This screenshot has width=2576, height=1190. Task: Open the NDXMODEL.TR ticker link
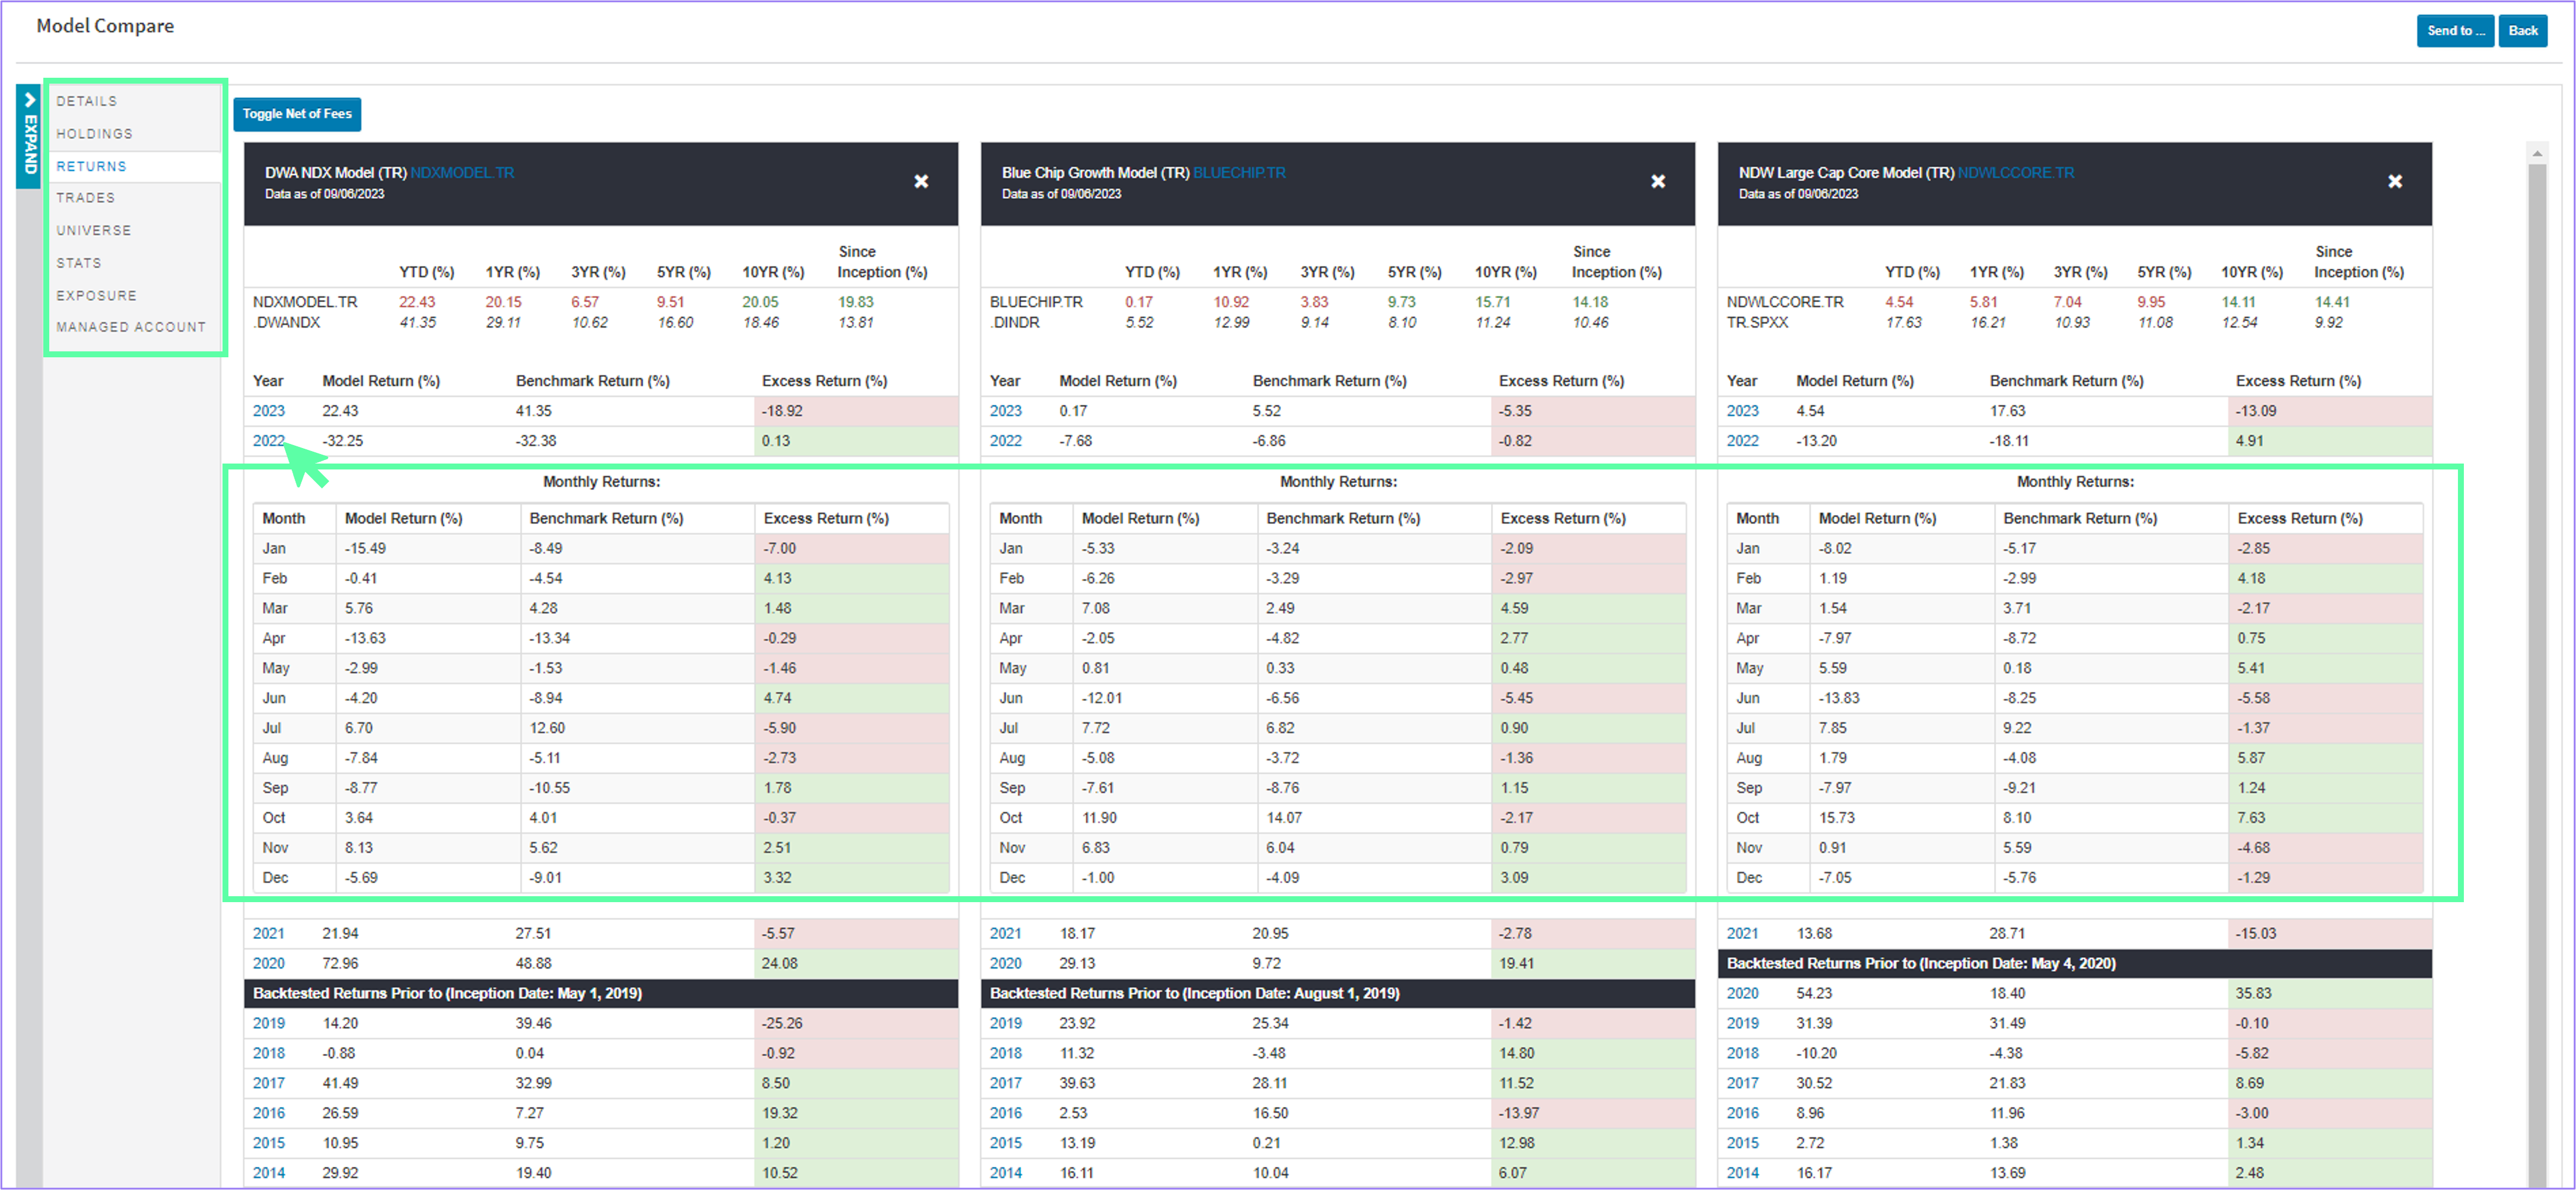click(463, 172)
